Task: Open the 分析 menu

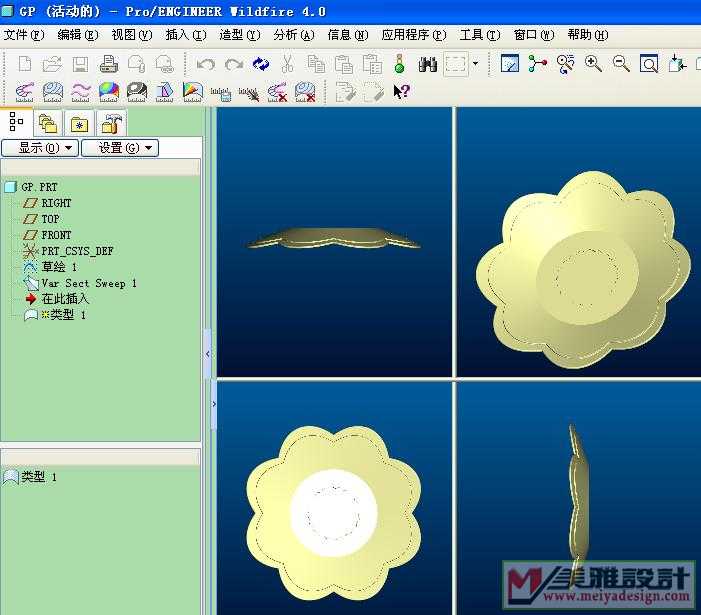Action: [x=293, y=35]
